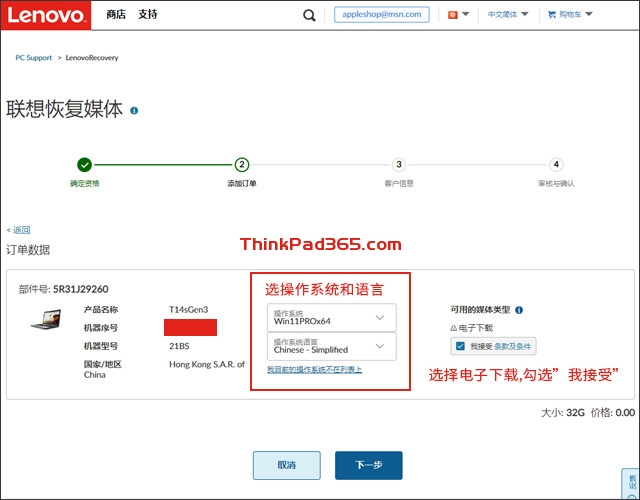Open the 中文简体 language dropdown
This screenshot has width=640, height=500.
coord(508,15)
